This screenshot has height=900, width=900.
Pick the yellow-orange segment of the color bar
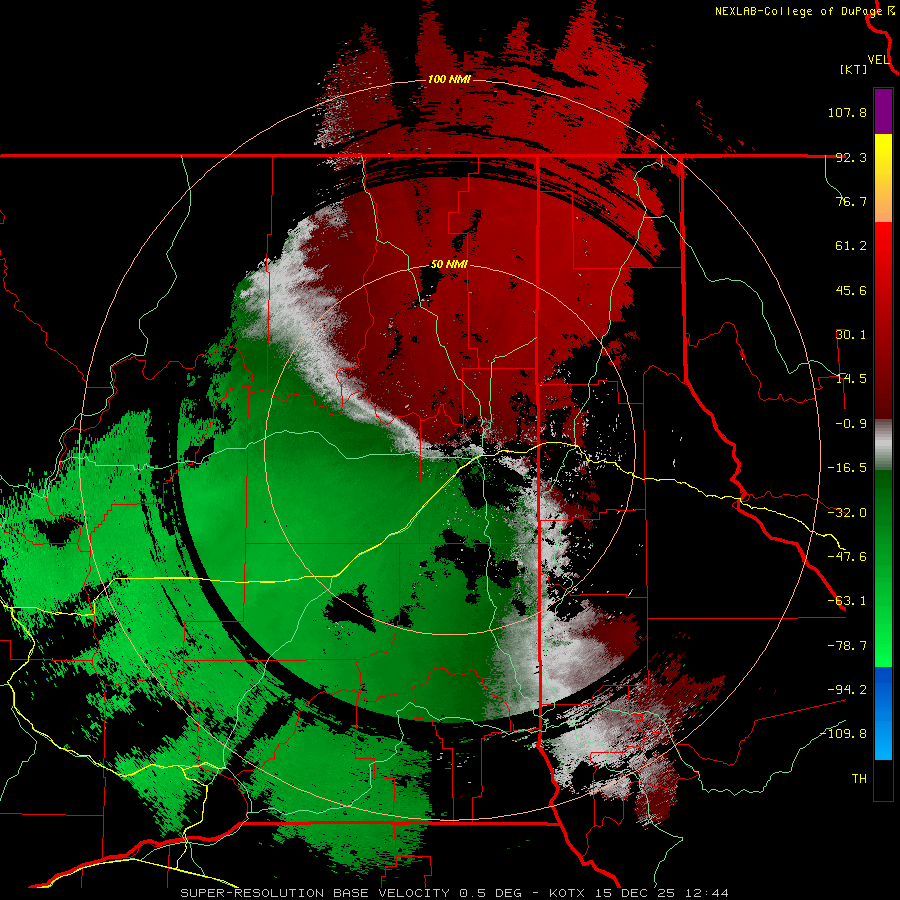pyautogui.click(x=883, y=178)
